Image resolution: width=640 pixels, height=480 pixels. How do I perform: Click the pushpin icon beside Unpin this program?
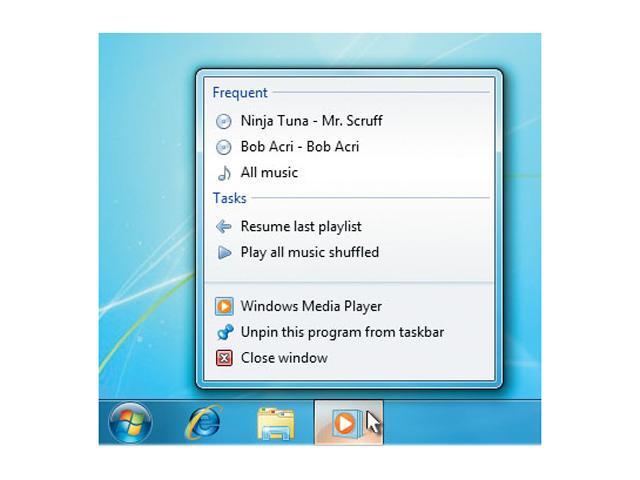224,332
